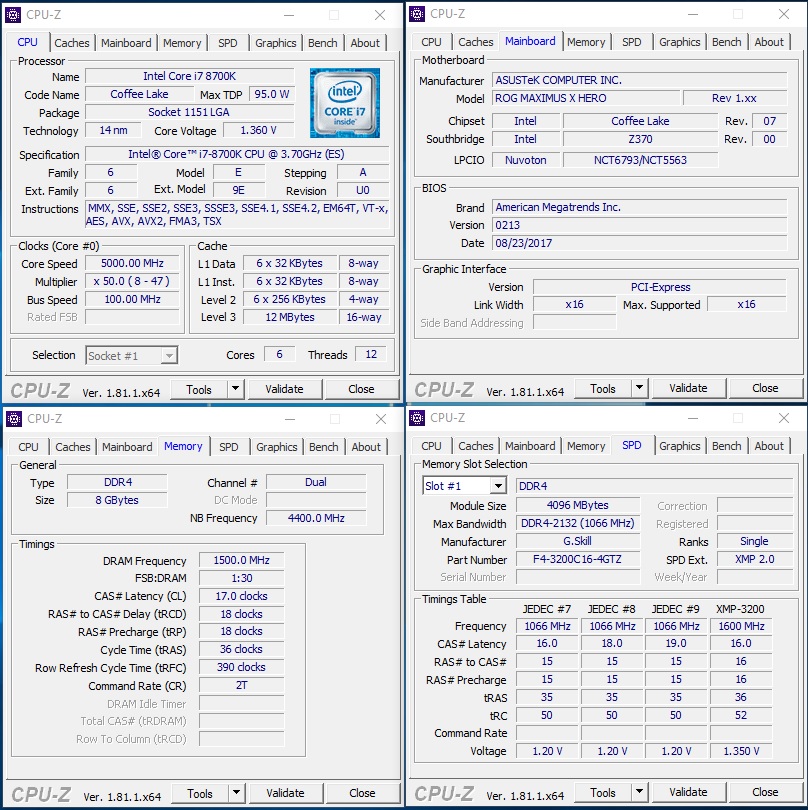Minimize the Mainboard CPU-Z window
This screenshot has width=808, height=810.
coord(693,14)
